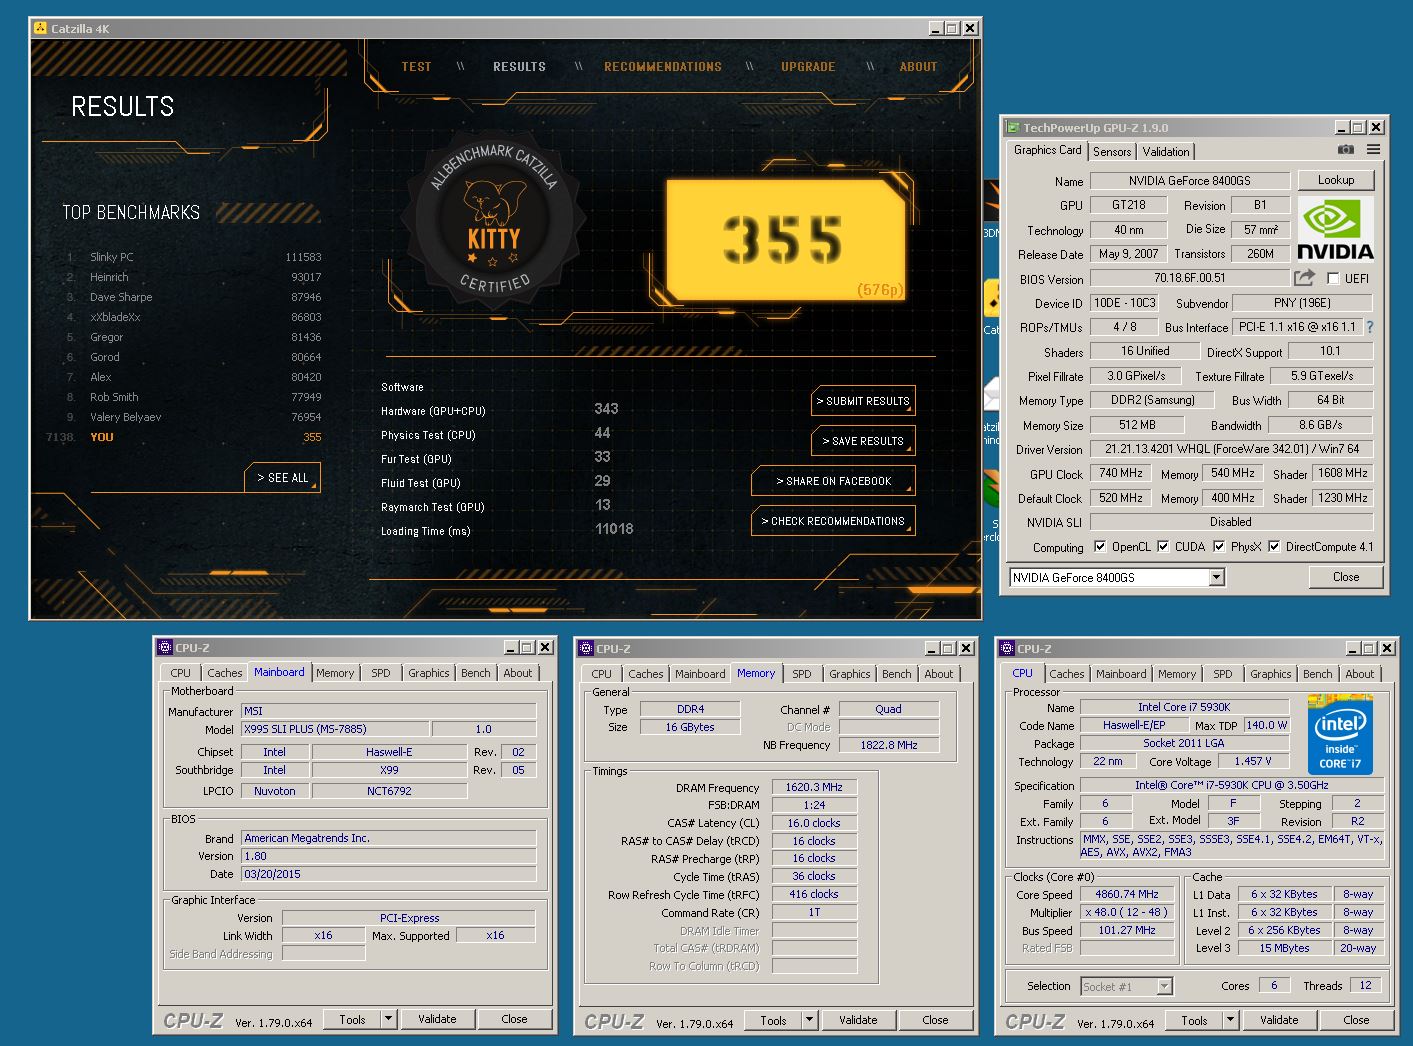
Task: Click Tools button in CPU-Z Mainboard window
Action: pos(353,1019)
